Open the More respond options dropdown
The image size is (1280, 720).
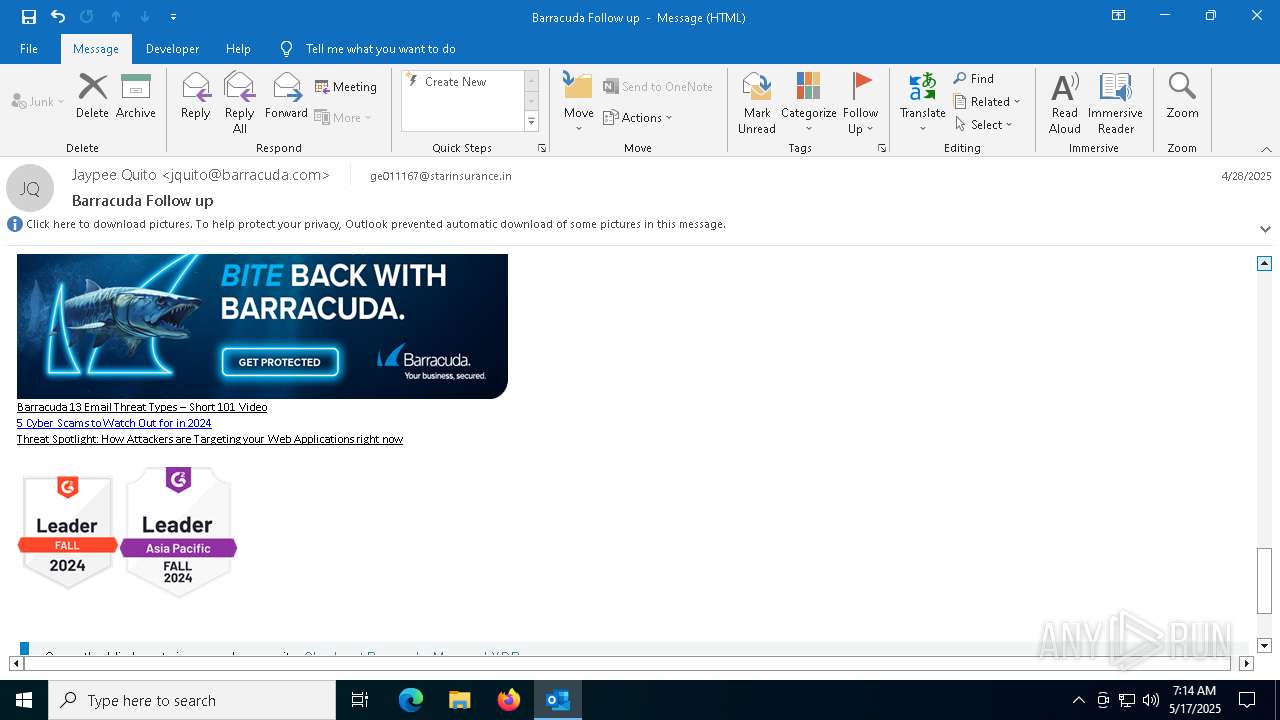[343, 117]
